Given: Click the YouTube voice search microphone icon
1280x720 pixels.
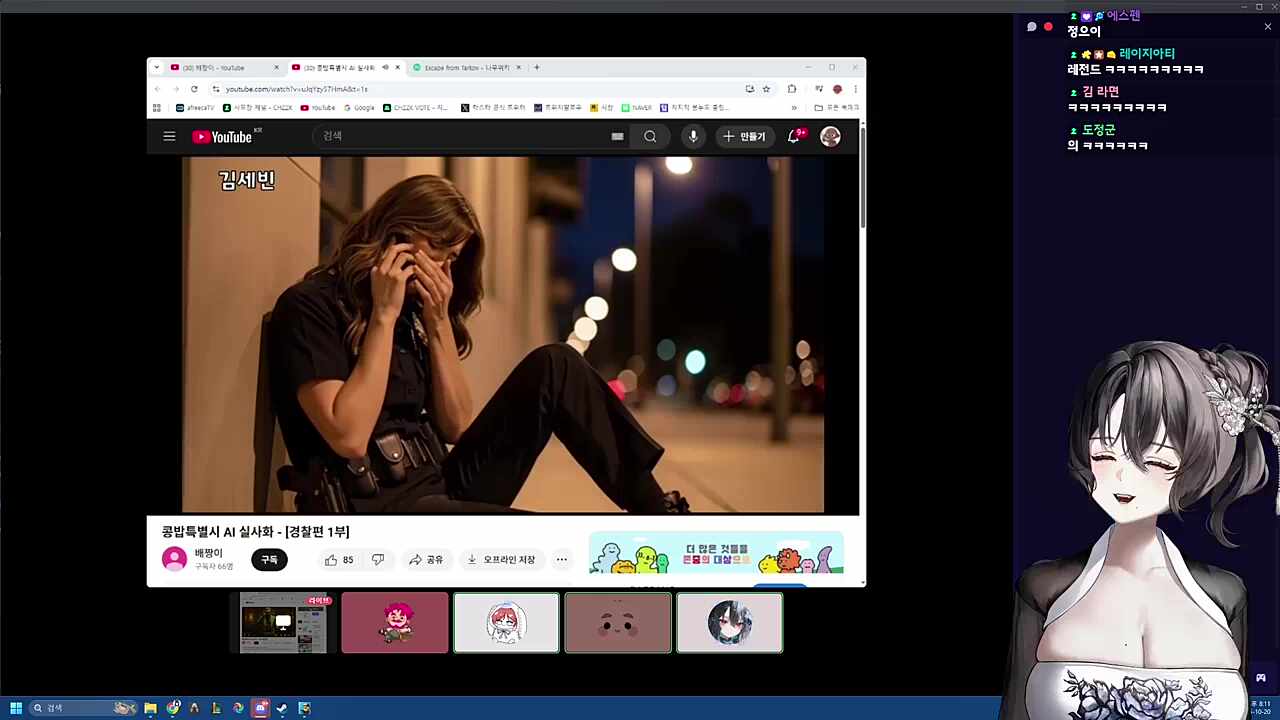Looking at the screenshot, I should [x=693, y=136].
